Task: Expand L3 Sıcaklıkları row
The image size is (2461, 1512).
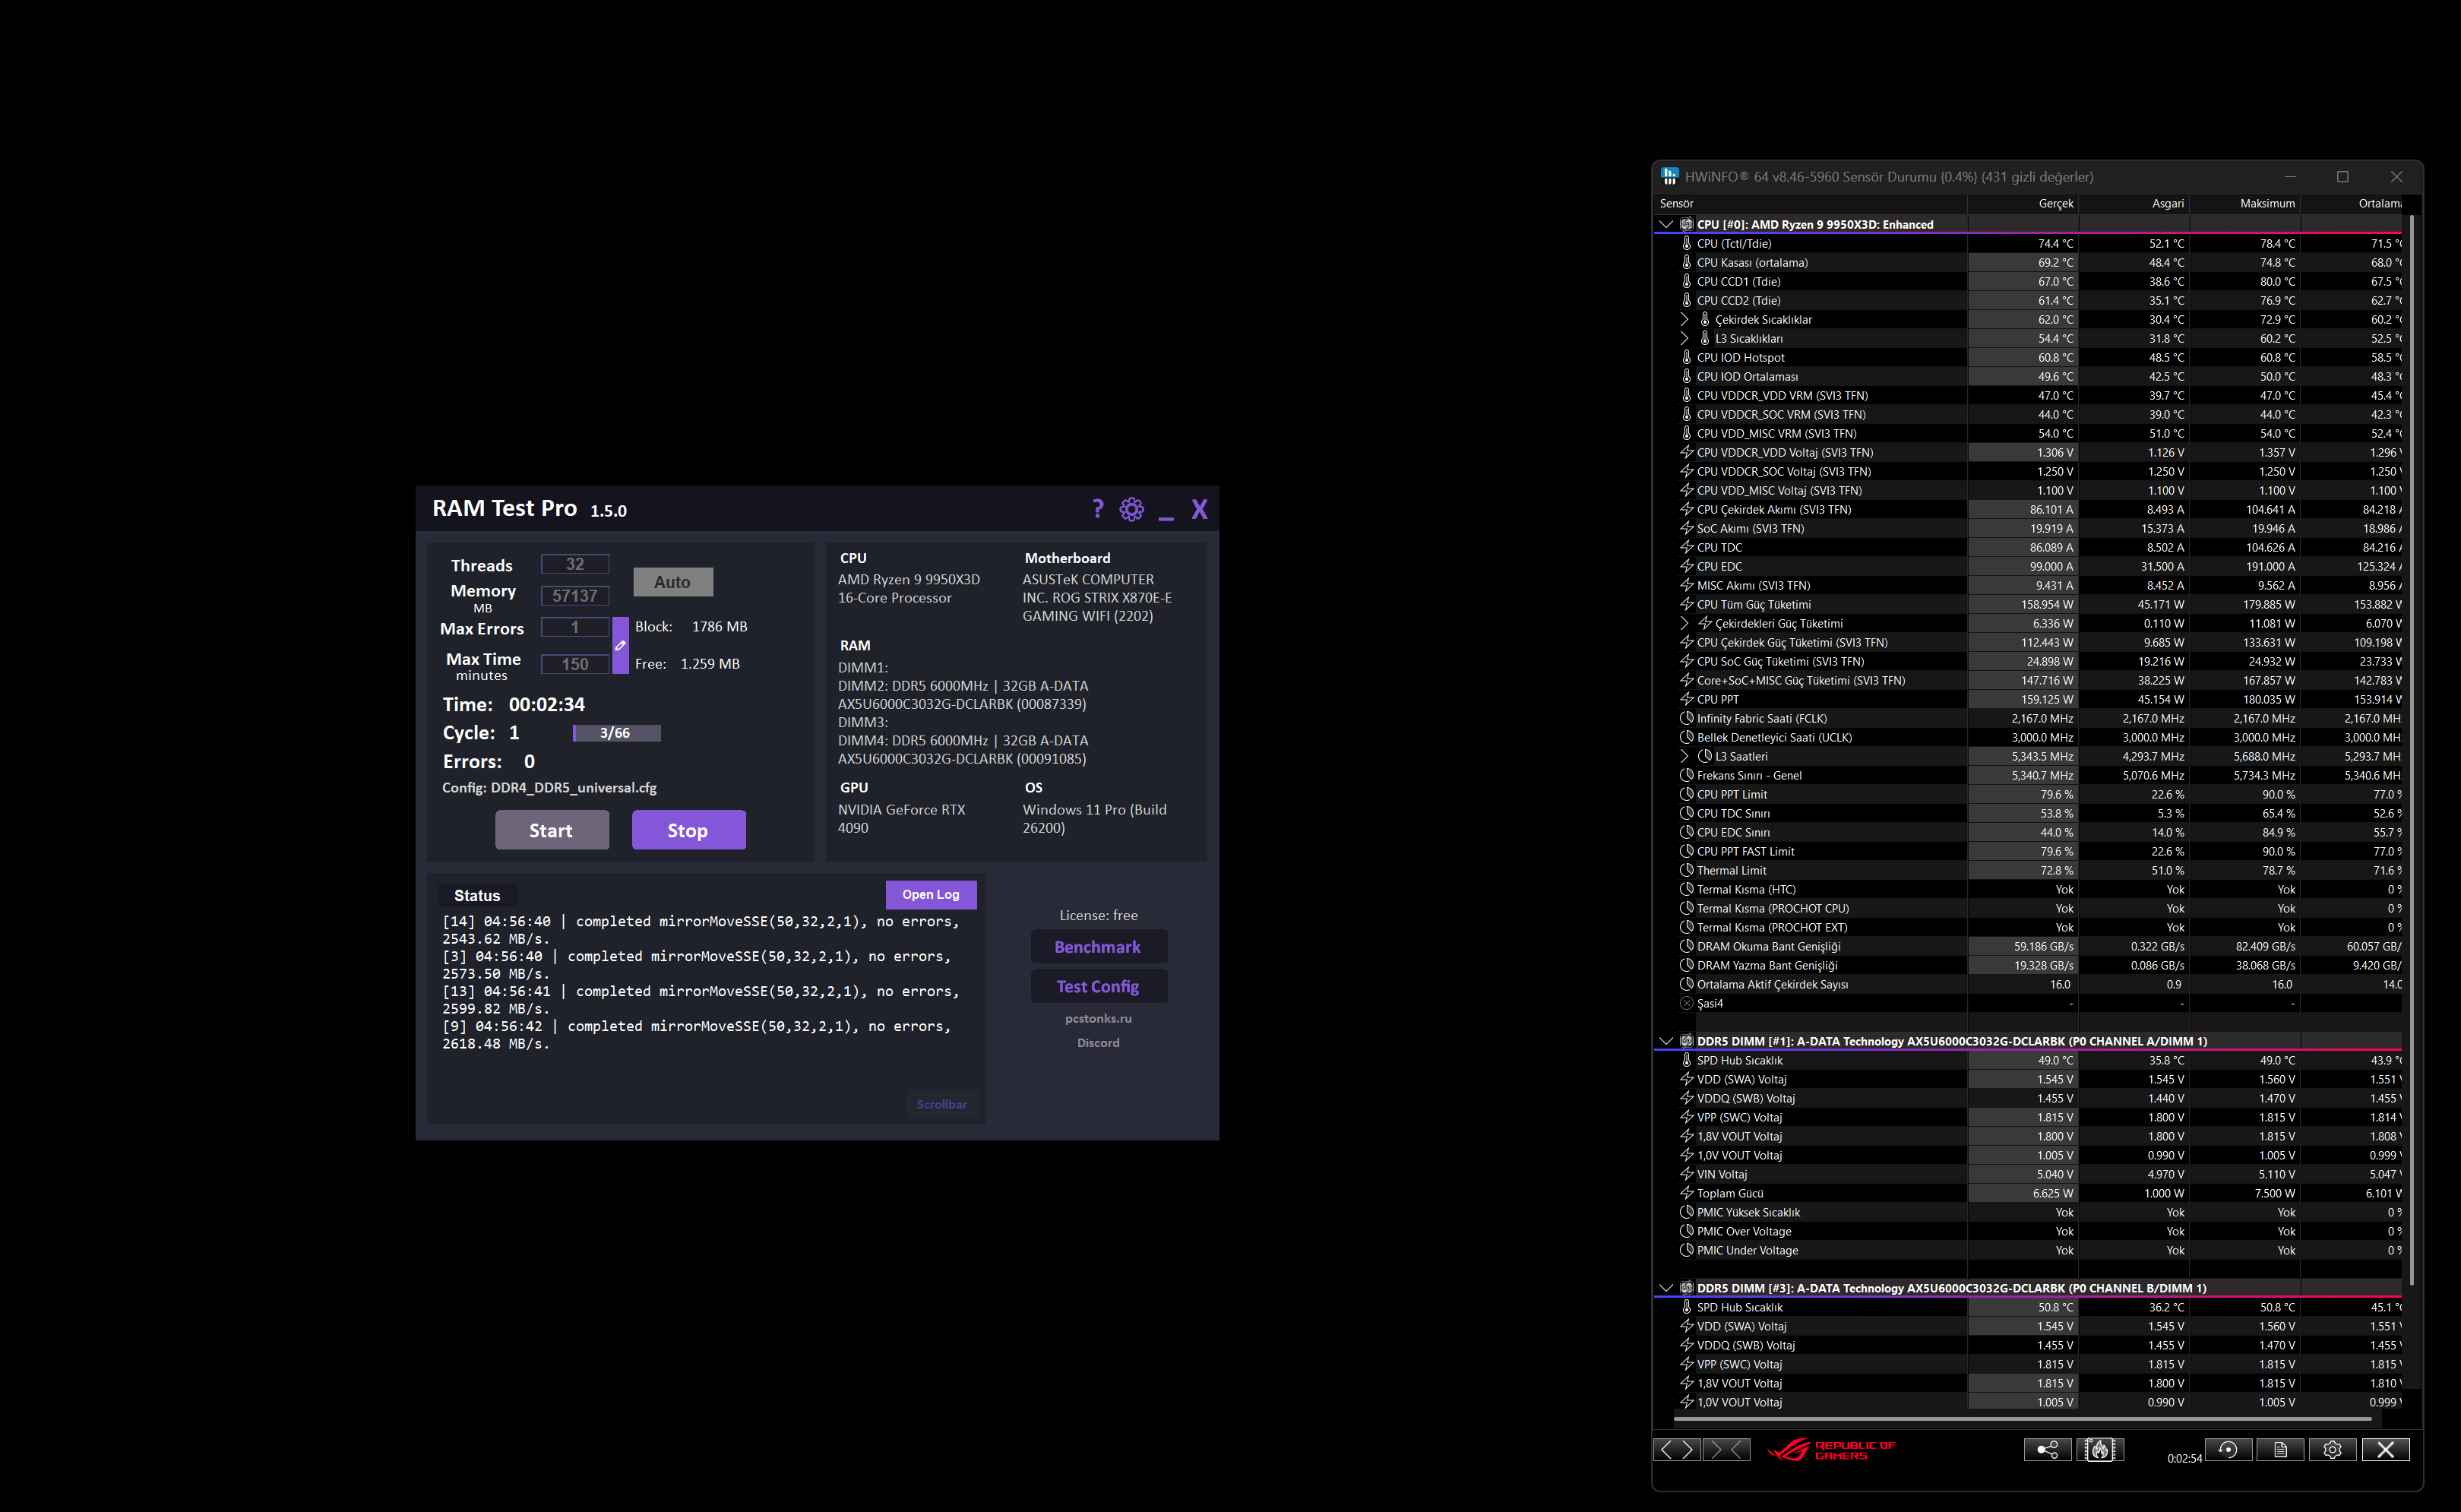Action: point(1684,338)
